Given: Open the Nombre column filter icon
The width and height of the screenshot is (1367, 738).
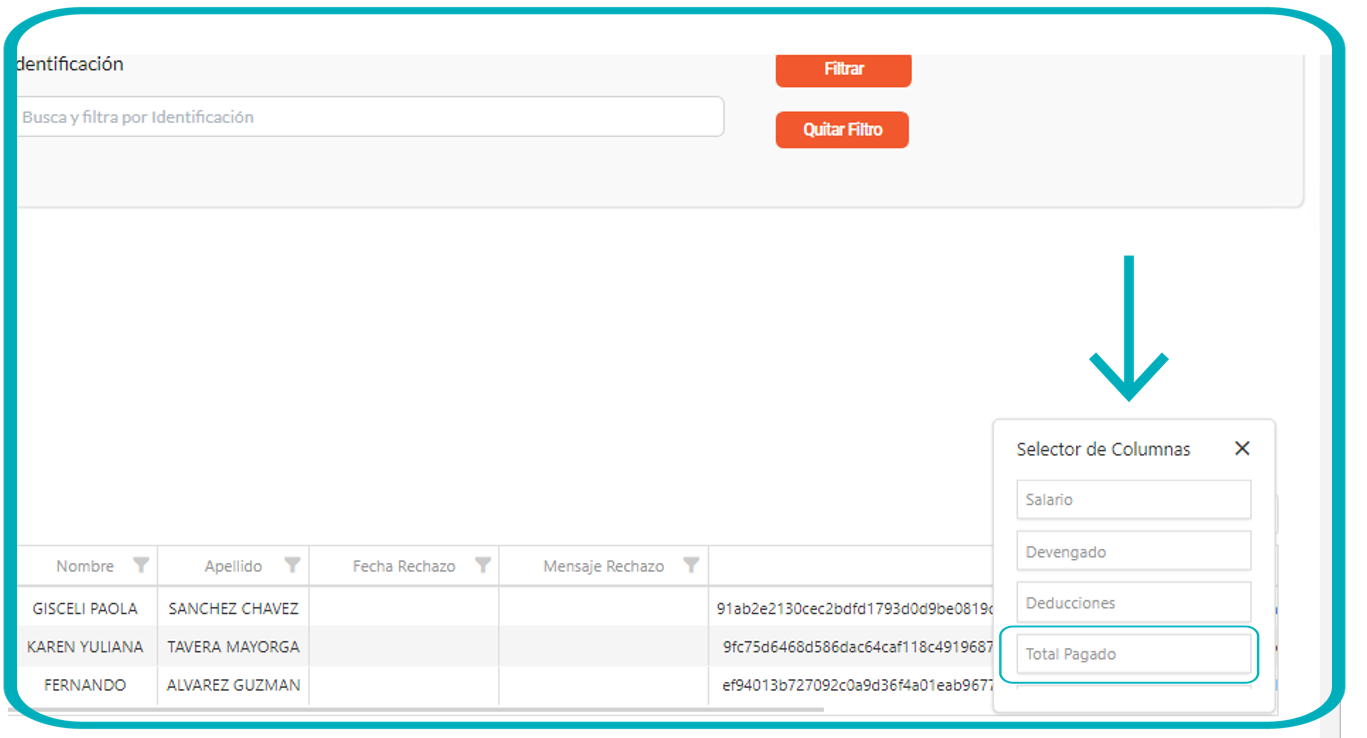Looking at the screenshot, I should [141, 566].
